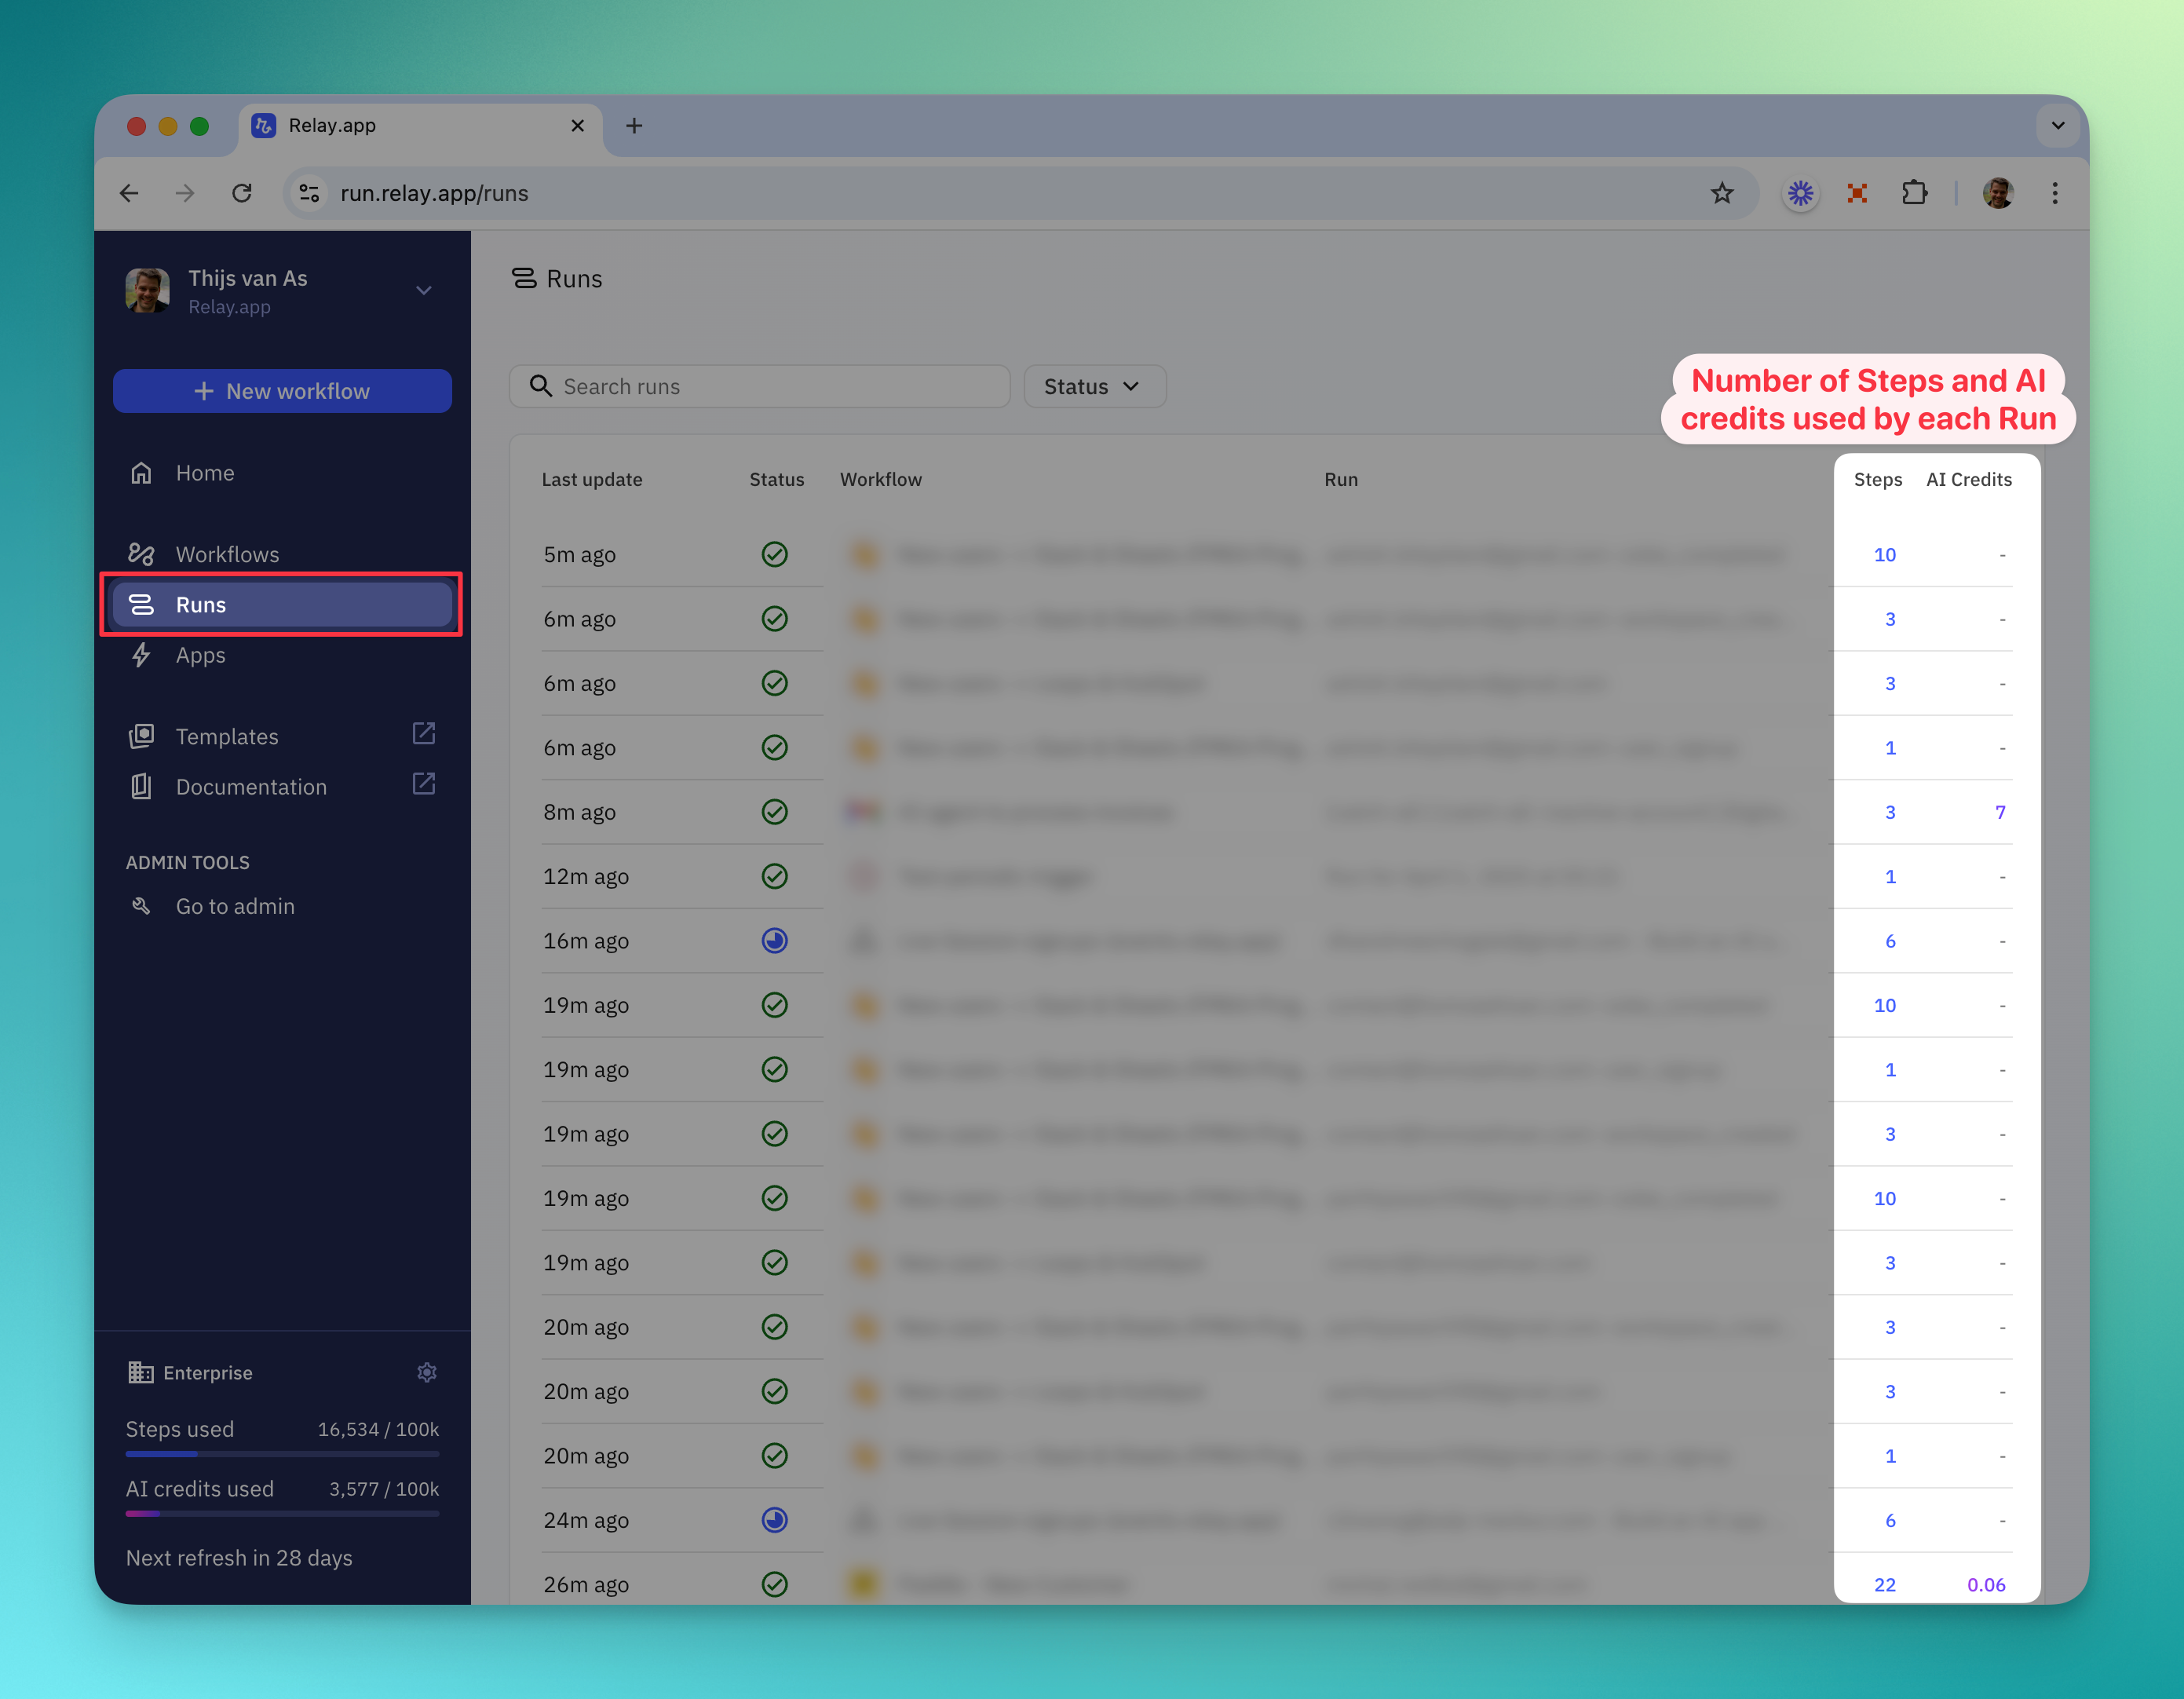This screenshot has height=1699, width=2184.
Task: Expand the Status filter dropdown
Action: click(1094, 387)
